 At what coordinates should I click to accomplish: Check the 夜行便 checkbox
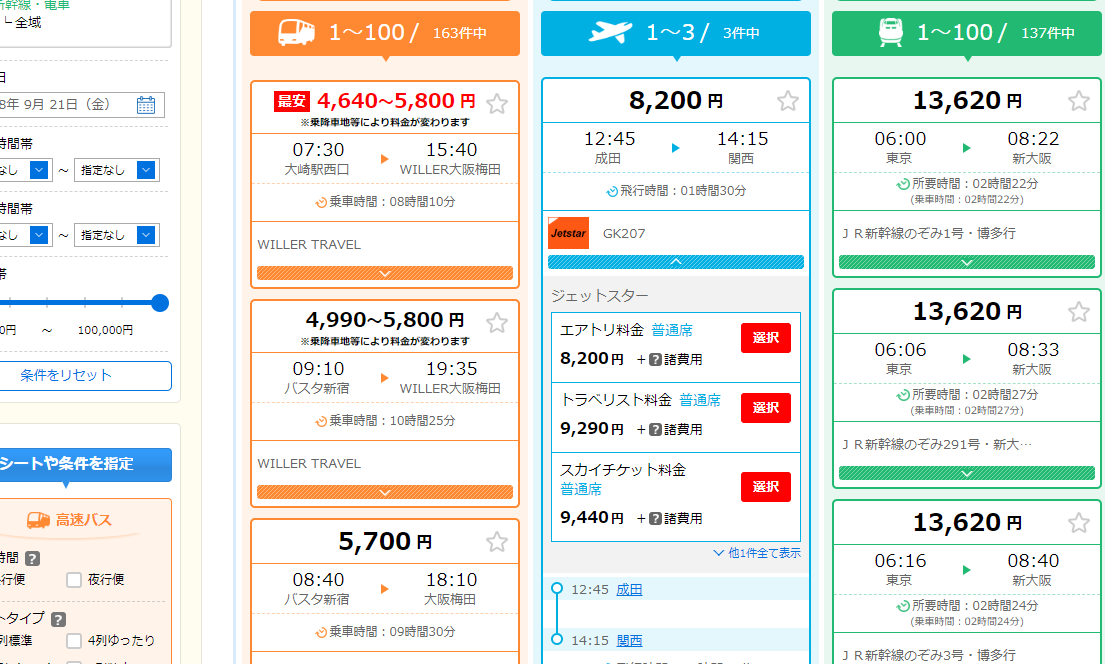click(x=74, y=579)
